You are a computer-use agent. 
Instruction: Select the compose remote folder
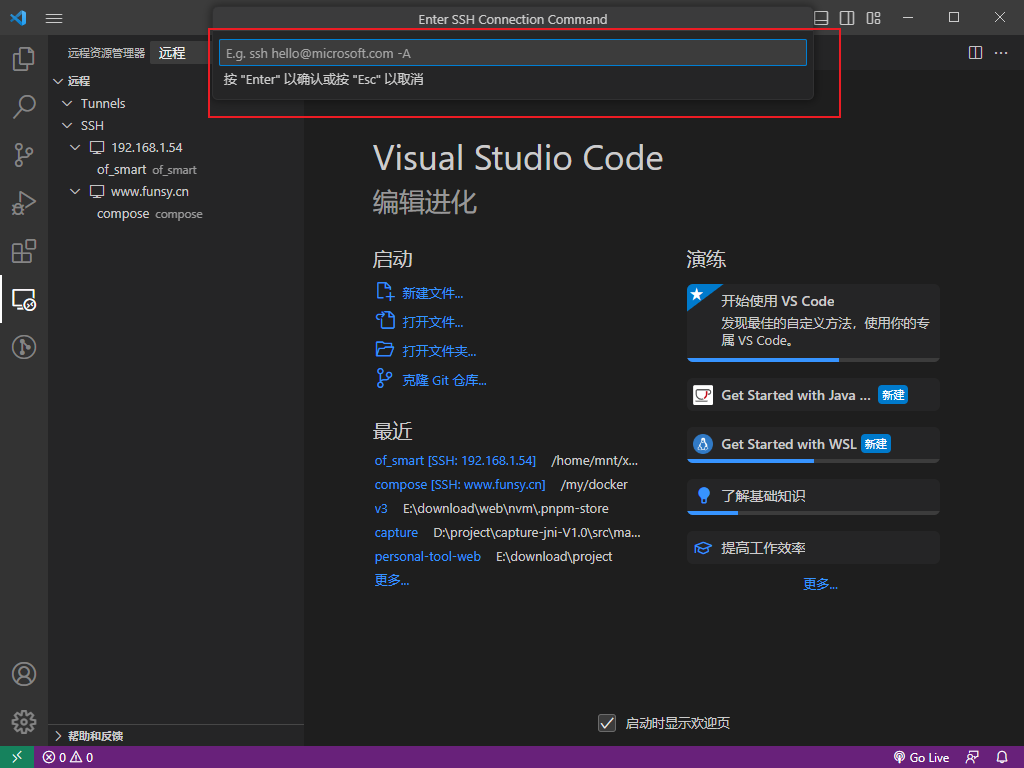[x=123, y=214]
